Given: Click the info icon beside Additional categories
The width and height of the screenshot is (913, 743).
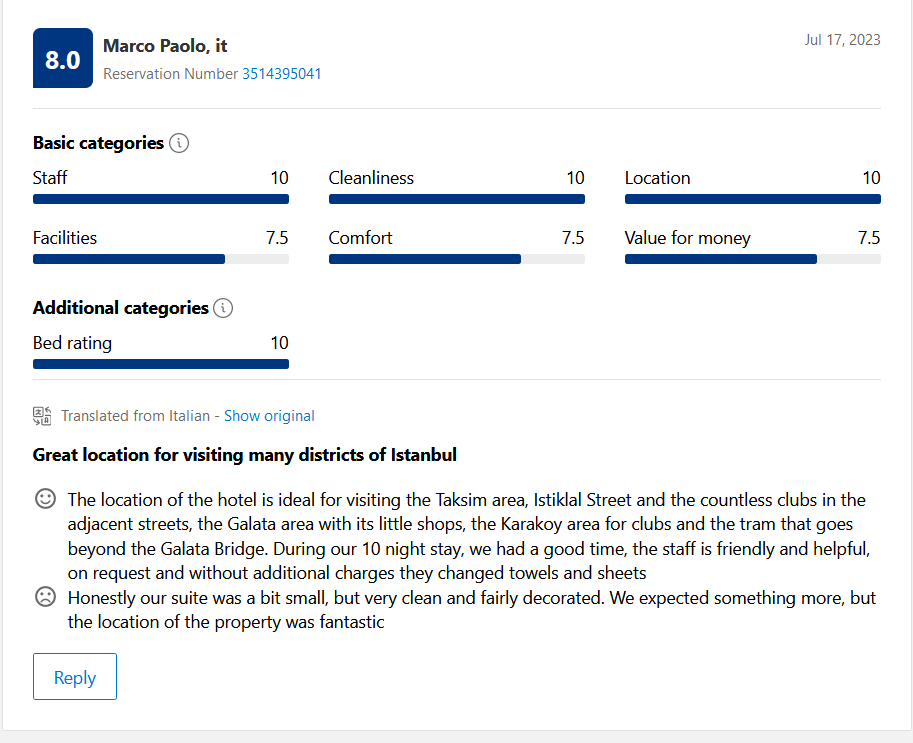Looking at the screenshot, I should click(223, 308).
